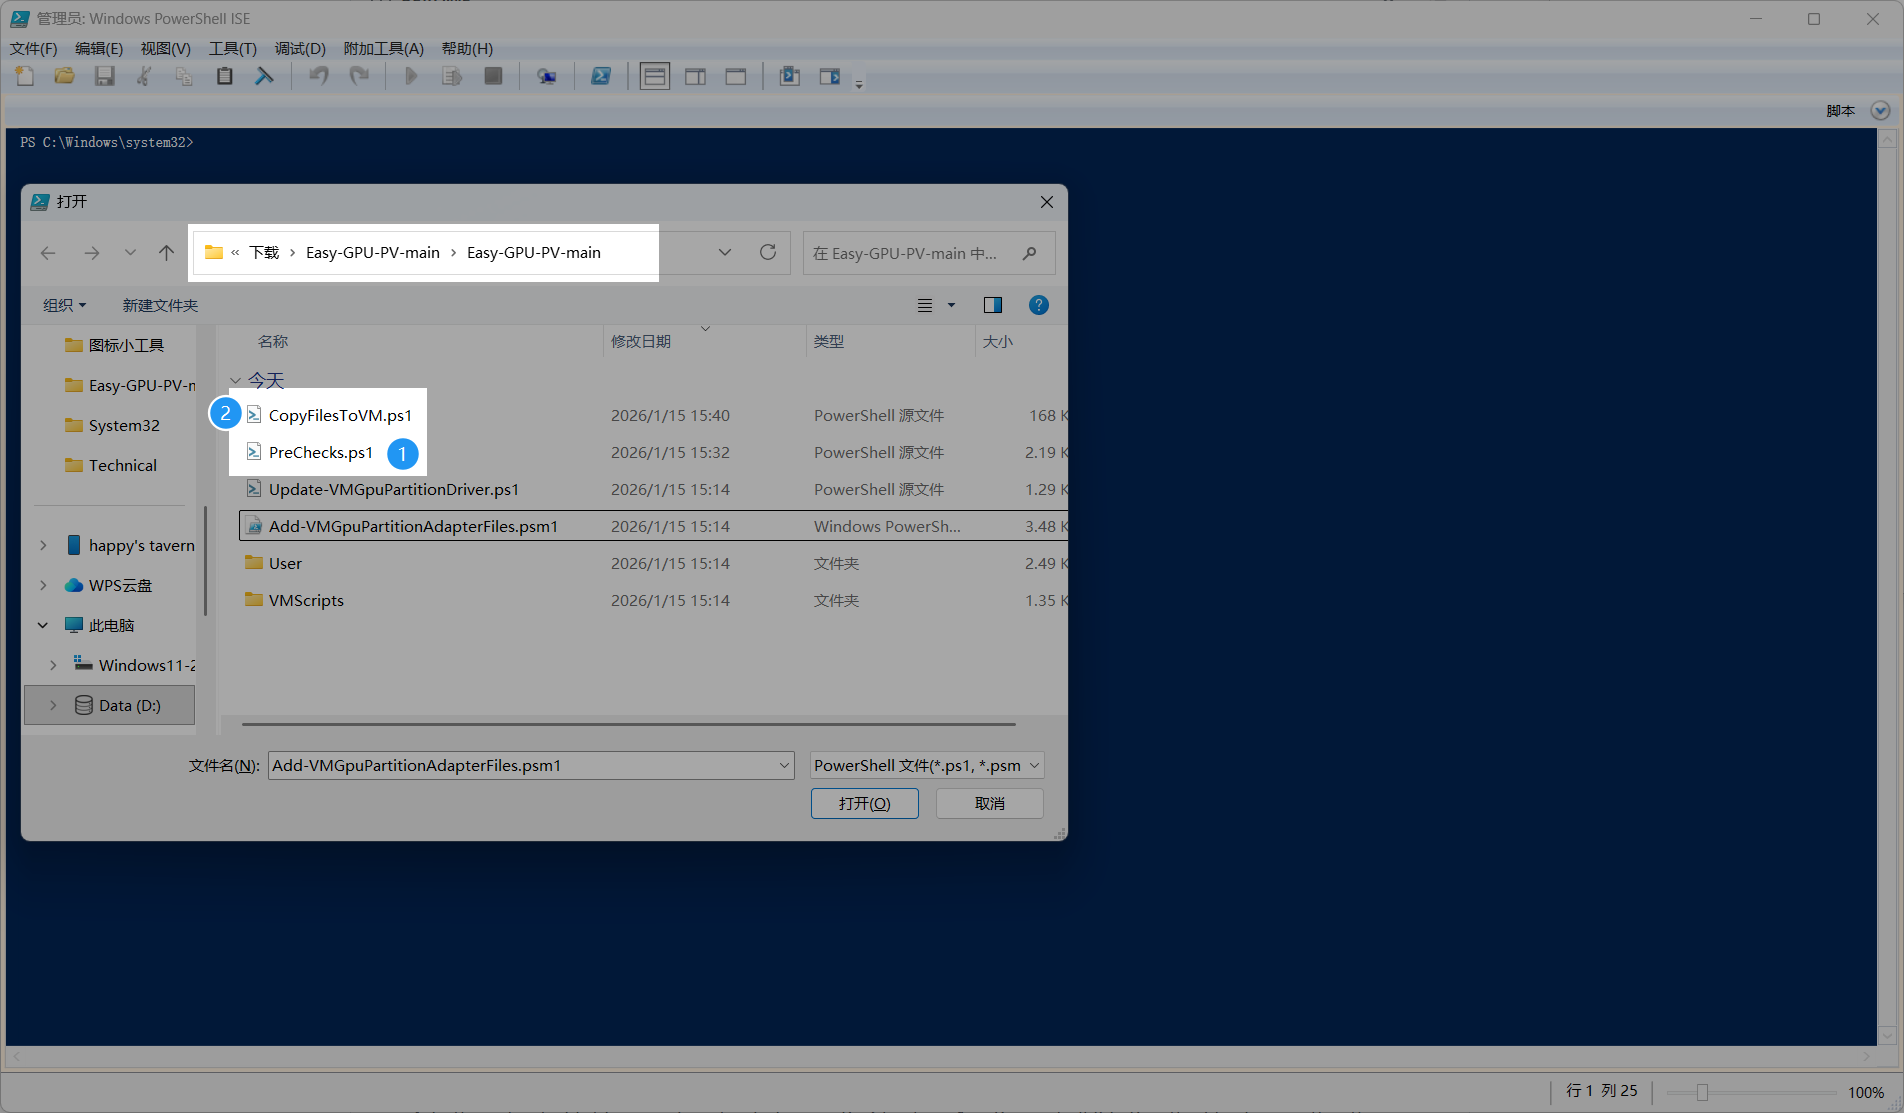Click the view layout list icon

coord(925,305)
